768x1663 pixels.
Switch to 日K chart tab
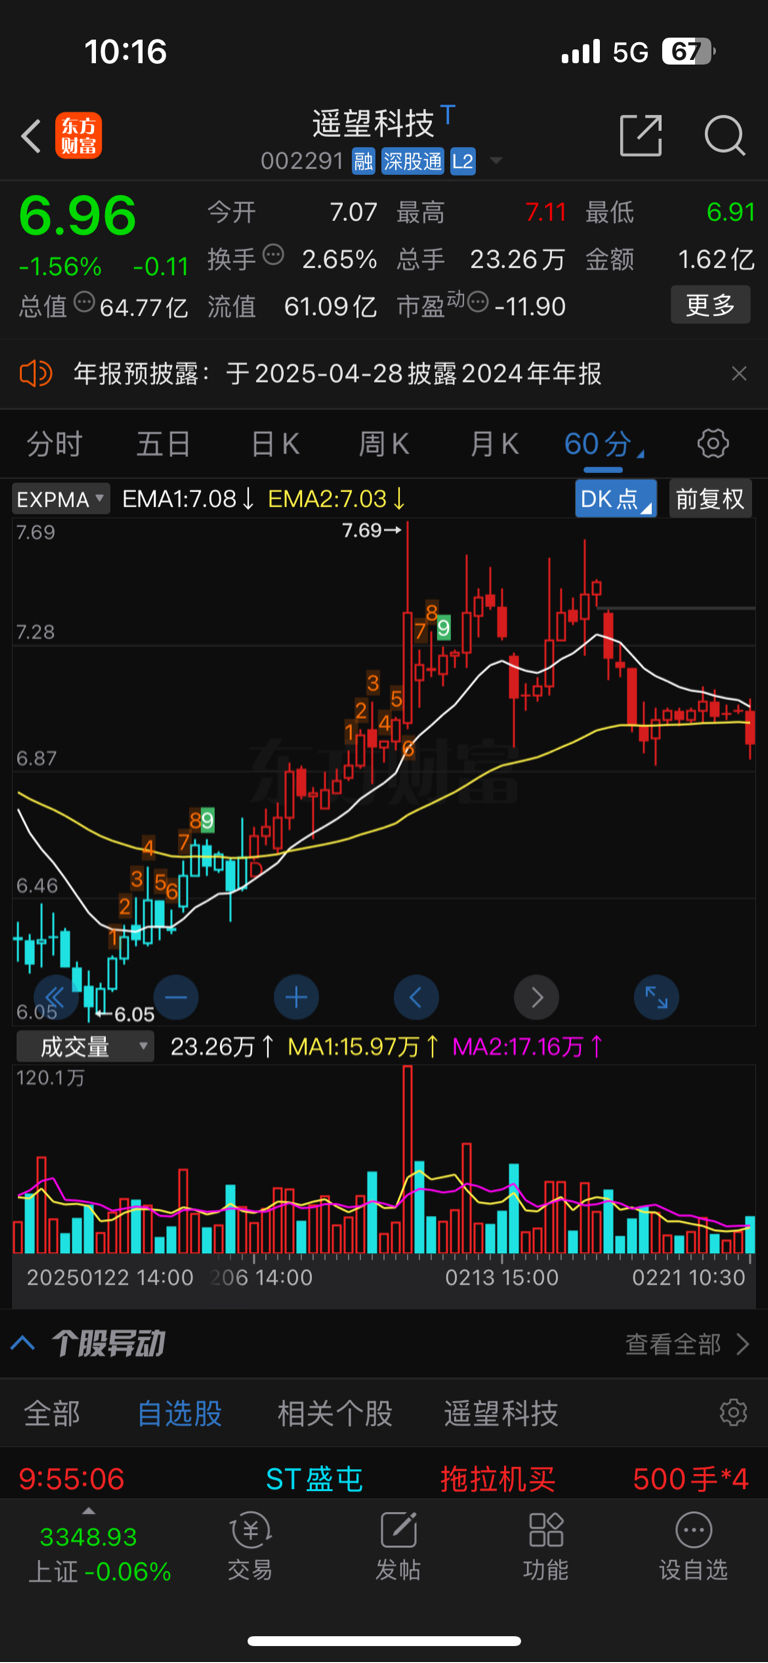coord(275,444)
